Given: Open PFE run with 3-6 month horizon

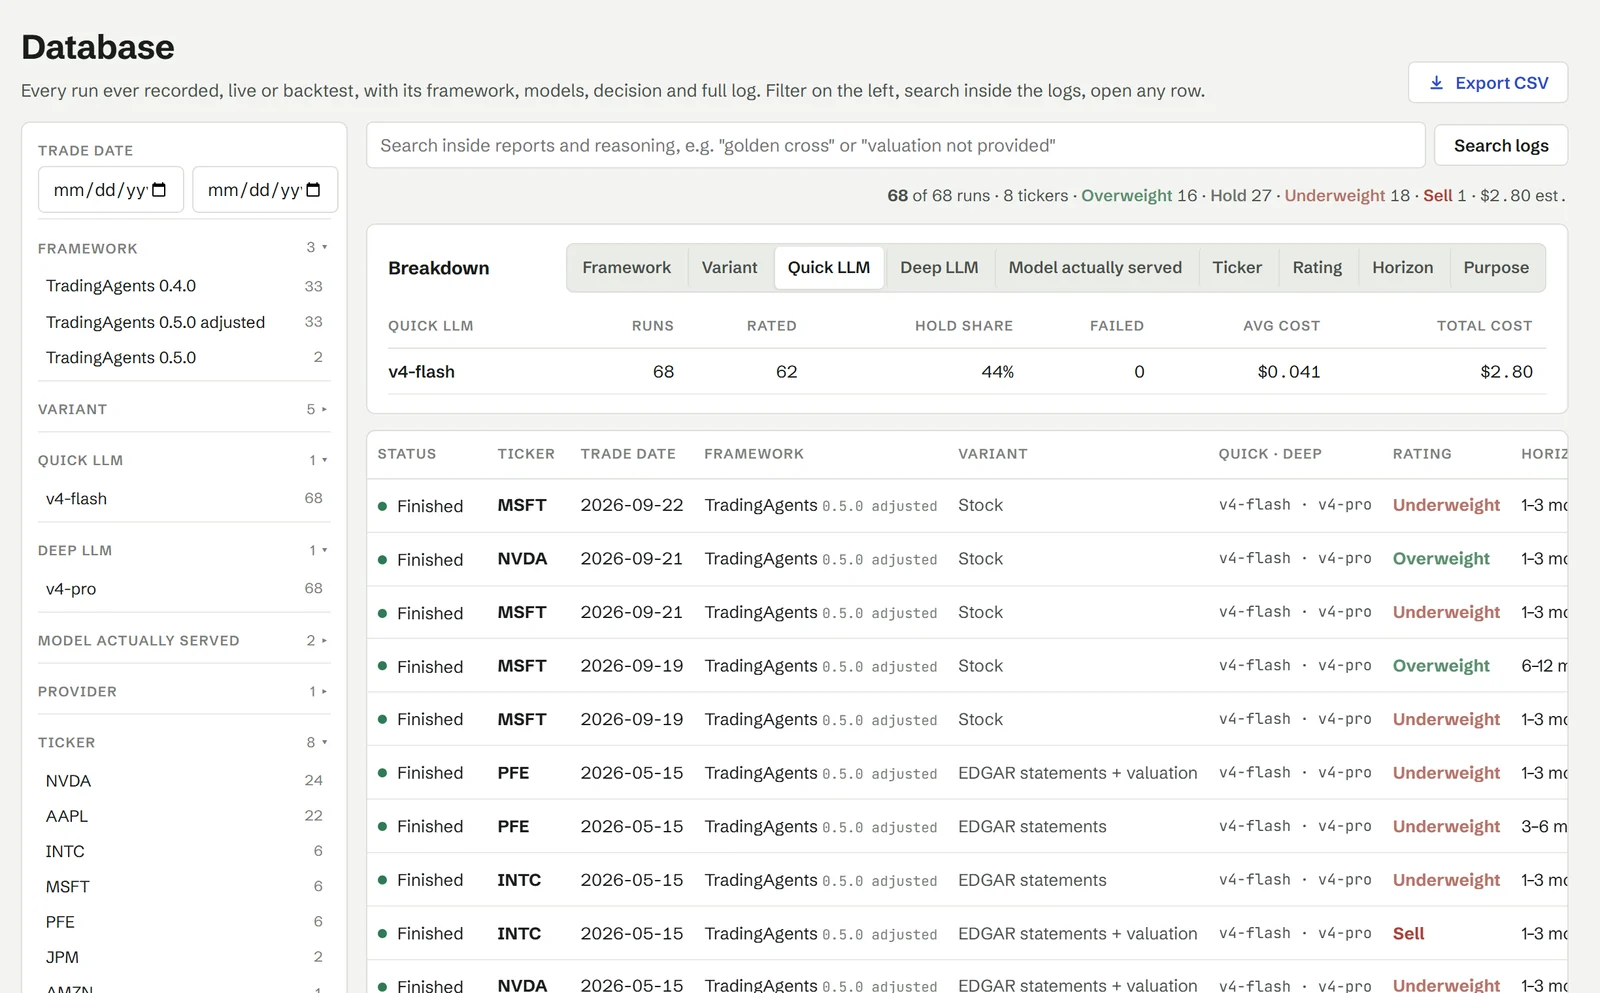Looking at the screenshot, I should point(967,826).
